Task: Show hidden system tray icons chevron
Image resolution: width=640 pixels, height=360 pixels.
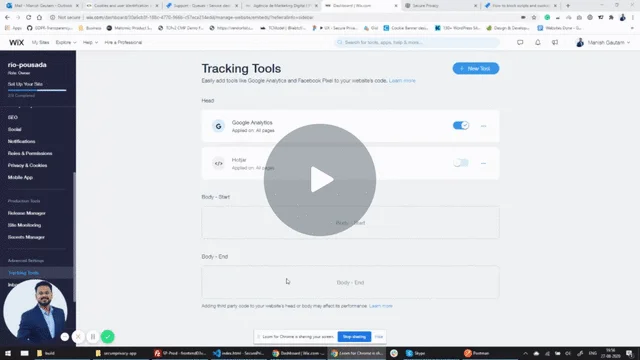Action: coord(525,353)
